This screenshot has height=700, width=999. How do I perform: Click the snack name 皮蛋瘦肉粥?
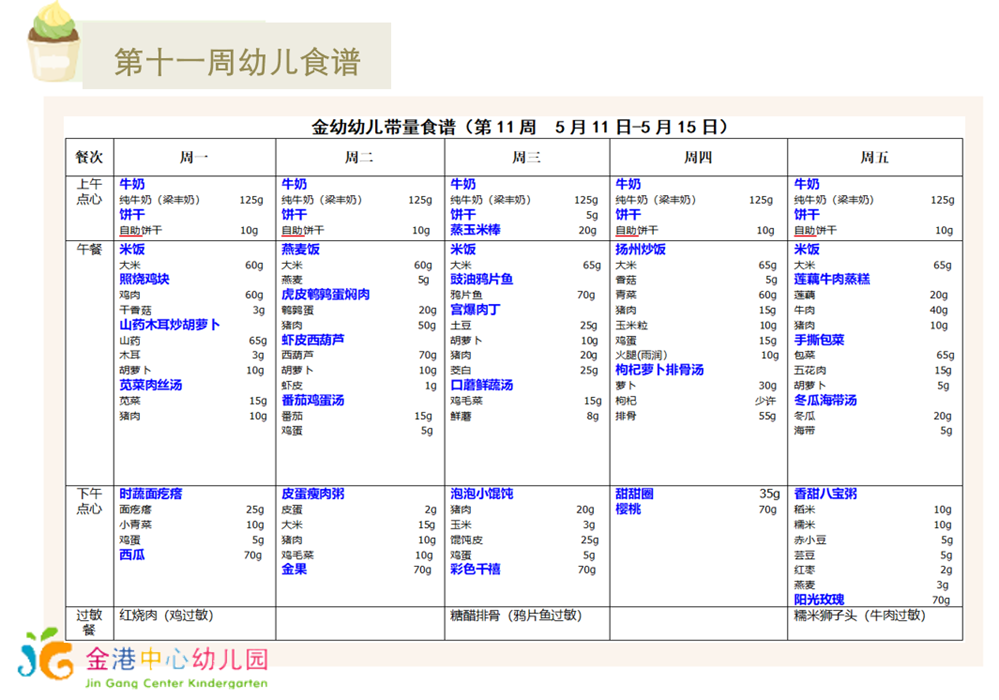click(x=313, y=494)
